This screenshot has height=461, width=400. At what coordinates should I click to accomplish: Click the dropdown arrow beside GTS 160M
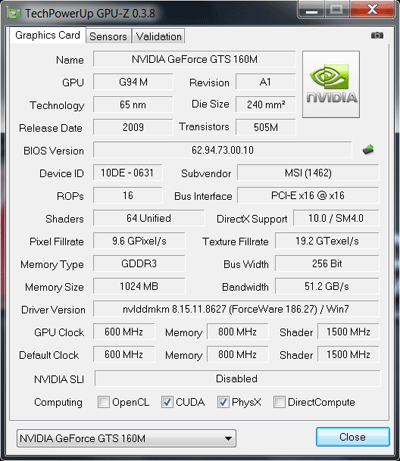coord(228,438)
